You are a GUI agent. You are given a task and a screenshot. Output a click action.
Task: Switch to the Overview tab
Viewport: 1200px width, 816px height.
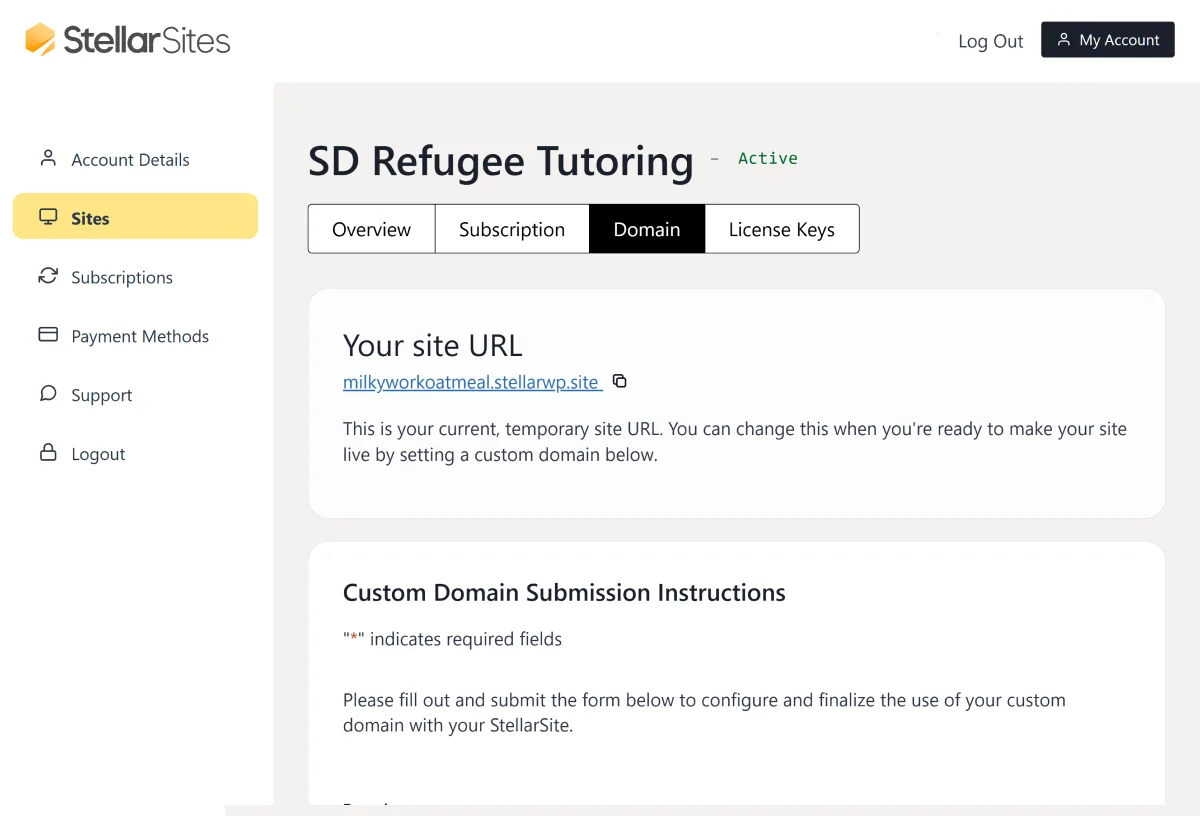coord(371,229)
